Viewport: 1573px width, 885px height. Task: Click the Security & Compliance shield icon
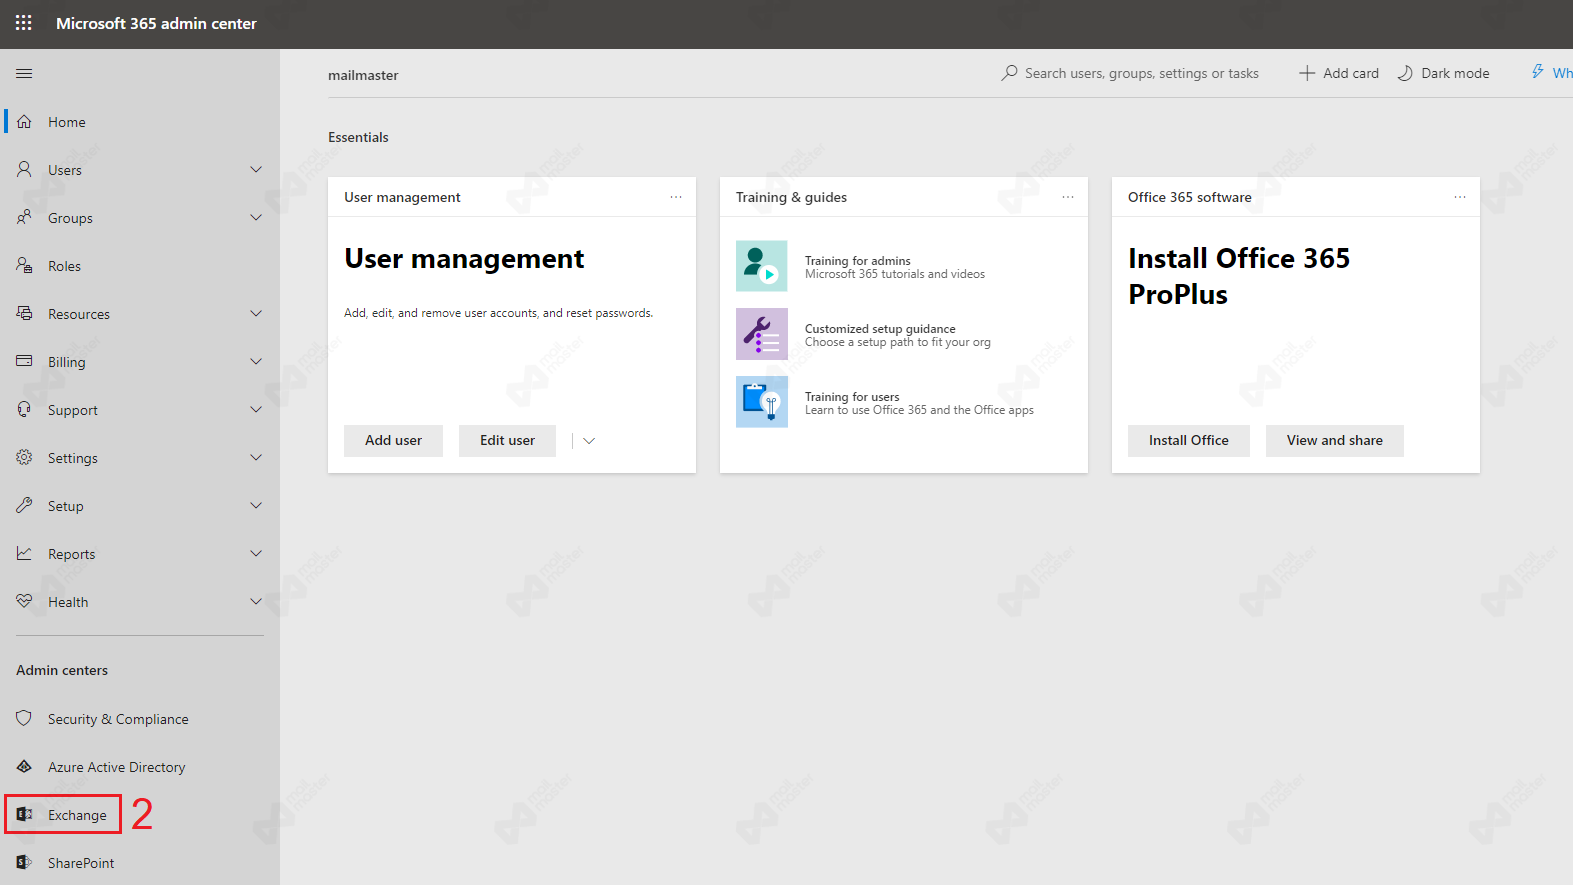point(24,718)
